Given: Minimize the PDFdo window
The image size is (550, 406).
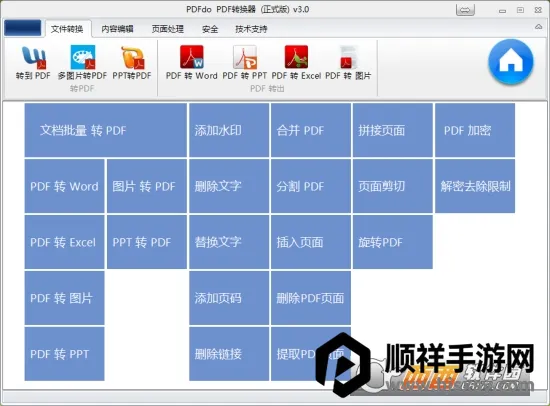Looking at the screenshot, I should (502, 11).
